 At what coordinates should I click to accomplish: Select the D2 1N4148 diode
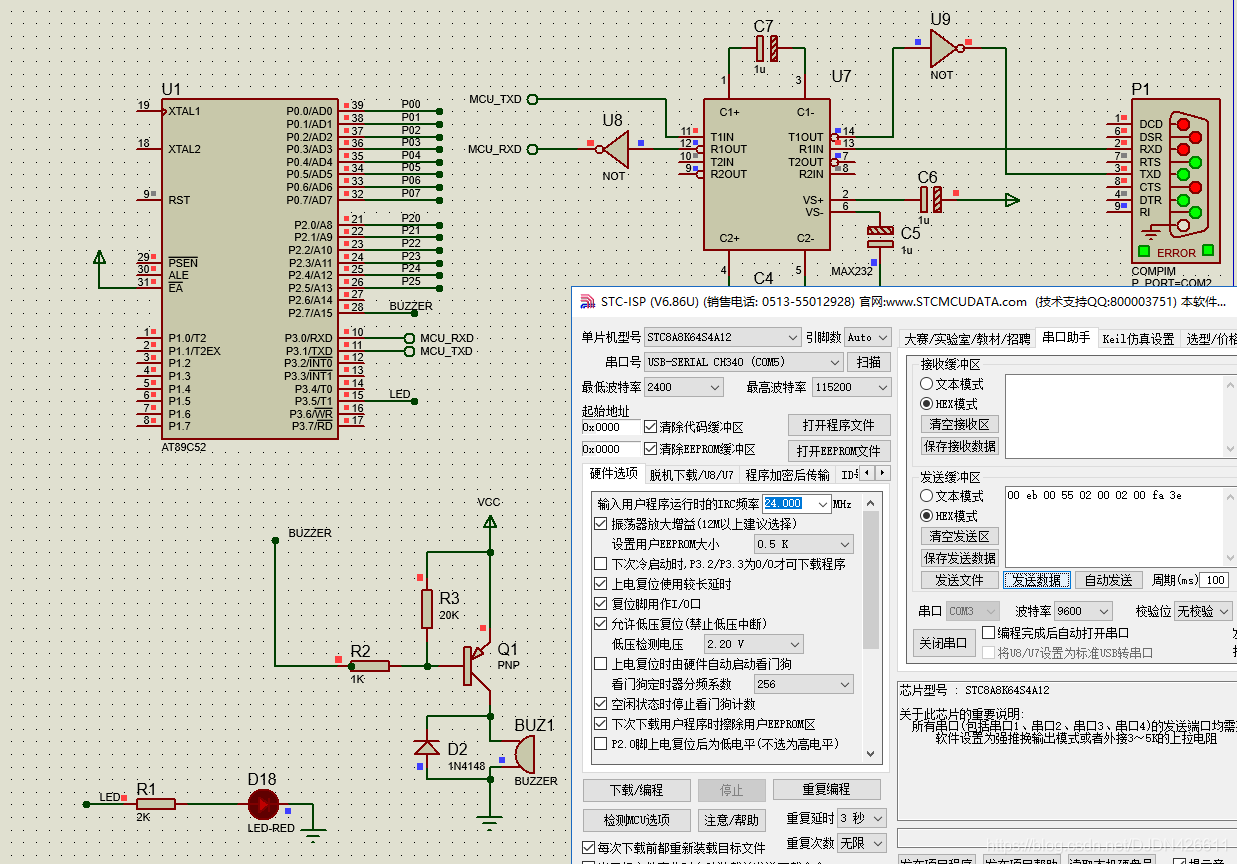click(x=427, y=747)
